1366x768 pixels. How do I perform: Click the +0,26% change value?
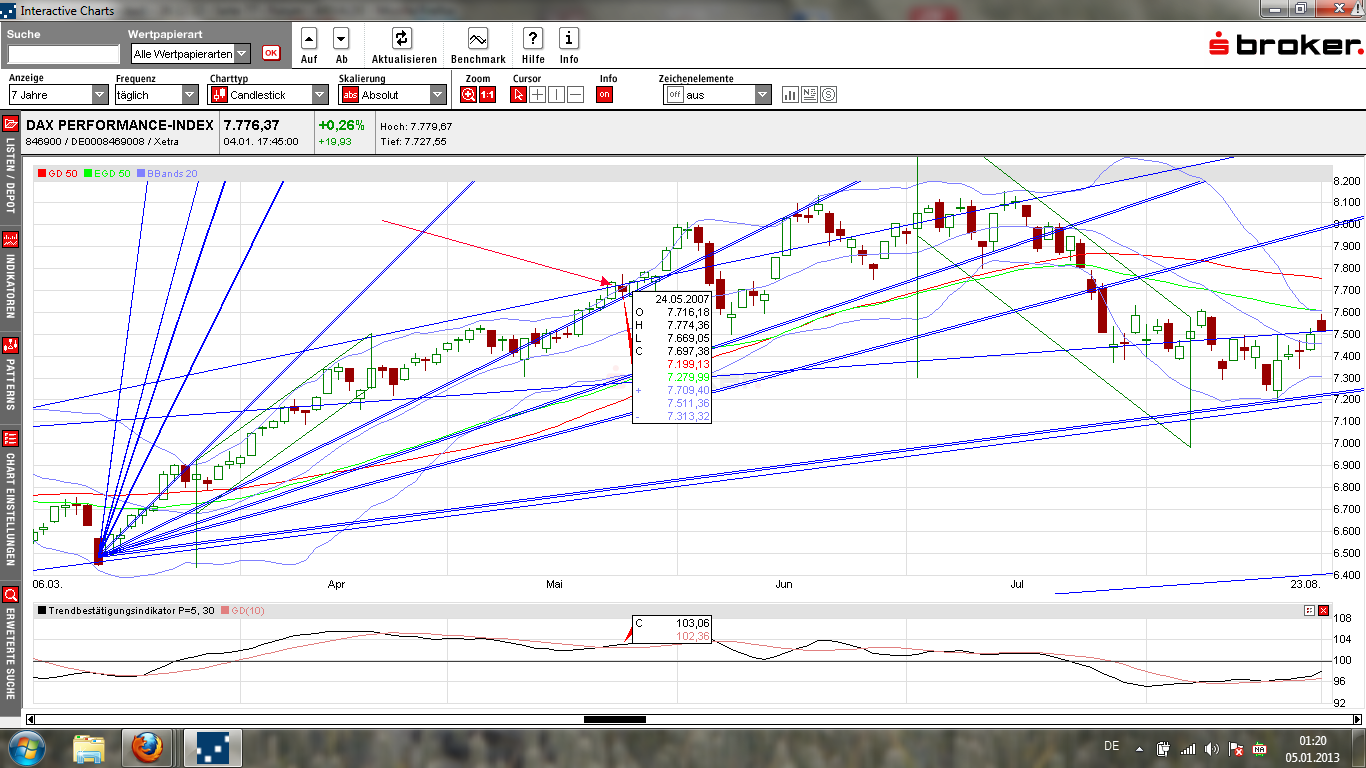(x=342, y=125)
